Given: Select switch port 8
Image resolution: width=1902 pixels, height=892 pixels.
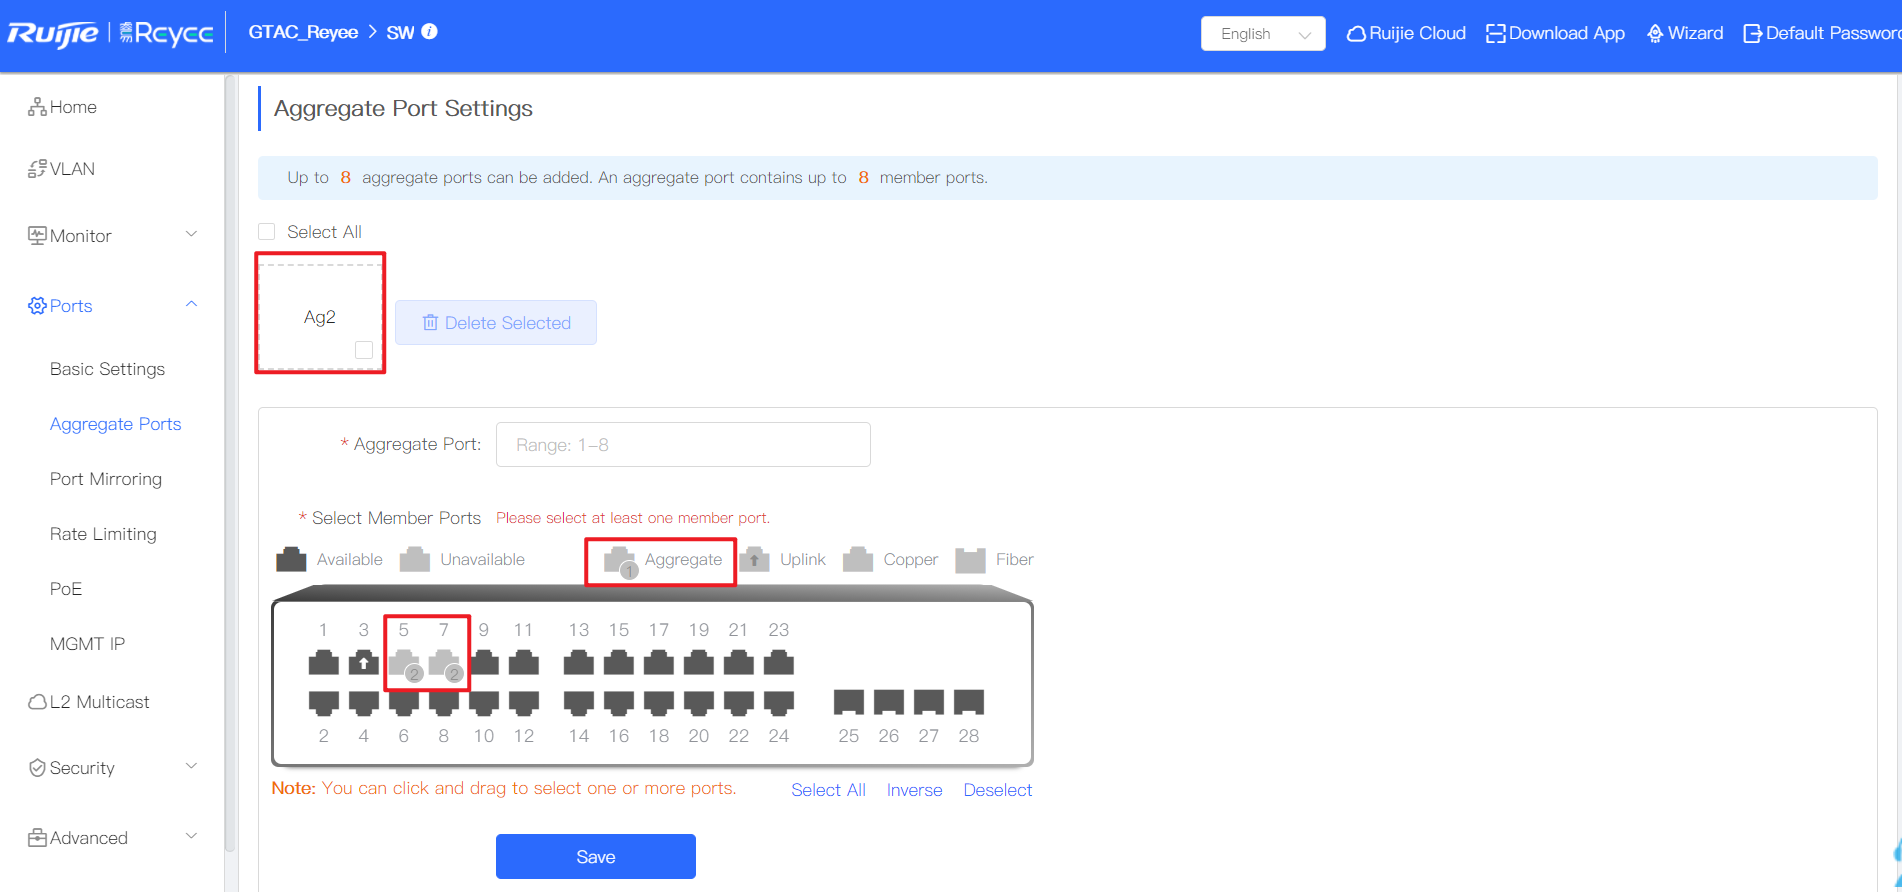Looking at the screenshot, I should click(x=444, y=703).
